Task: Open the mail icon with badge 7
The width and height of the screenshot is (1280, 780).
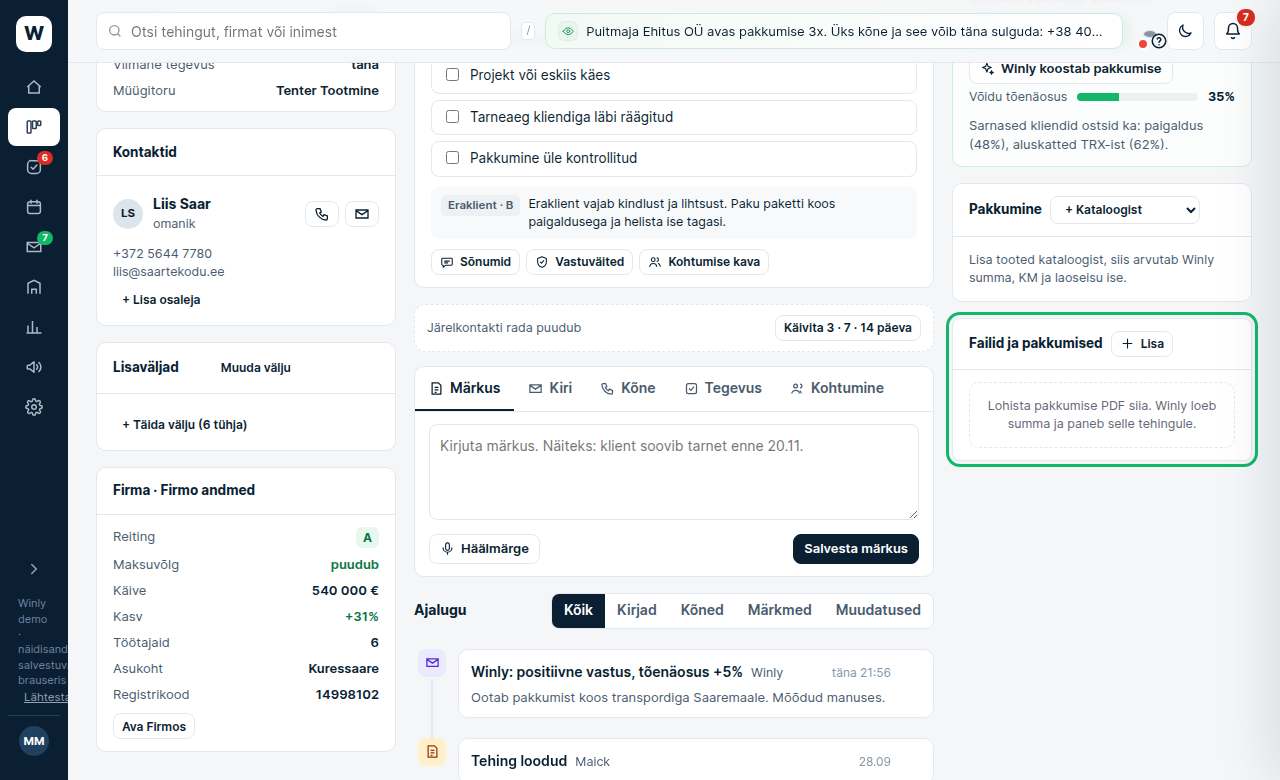Action: [34, 247]
